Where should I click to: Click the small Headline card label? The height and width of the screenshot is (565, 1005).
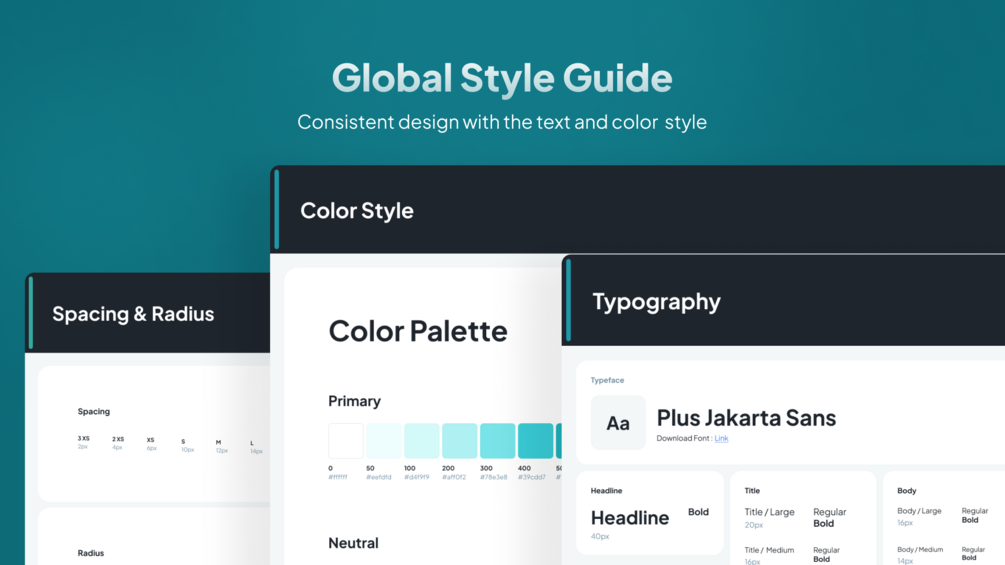tap(606, 491)
